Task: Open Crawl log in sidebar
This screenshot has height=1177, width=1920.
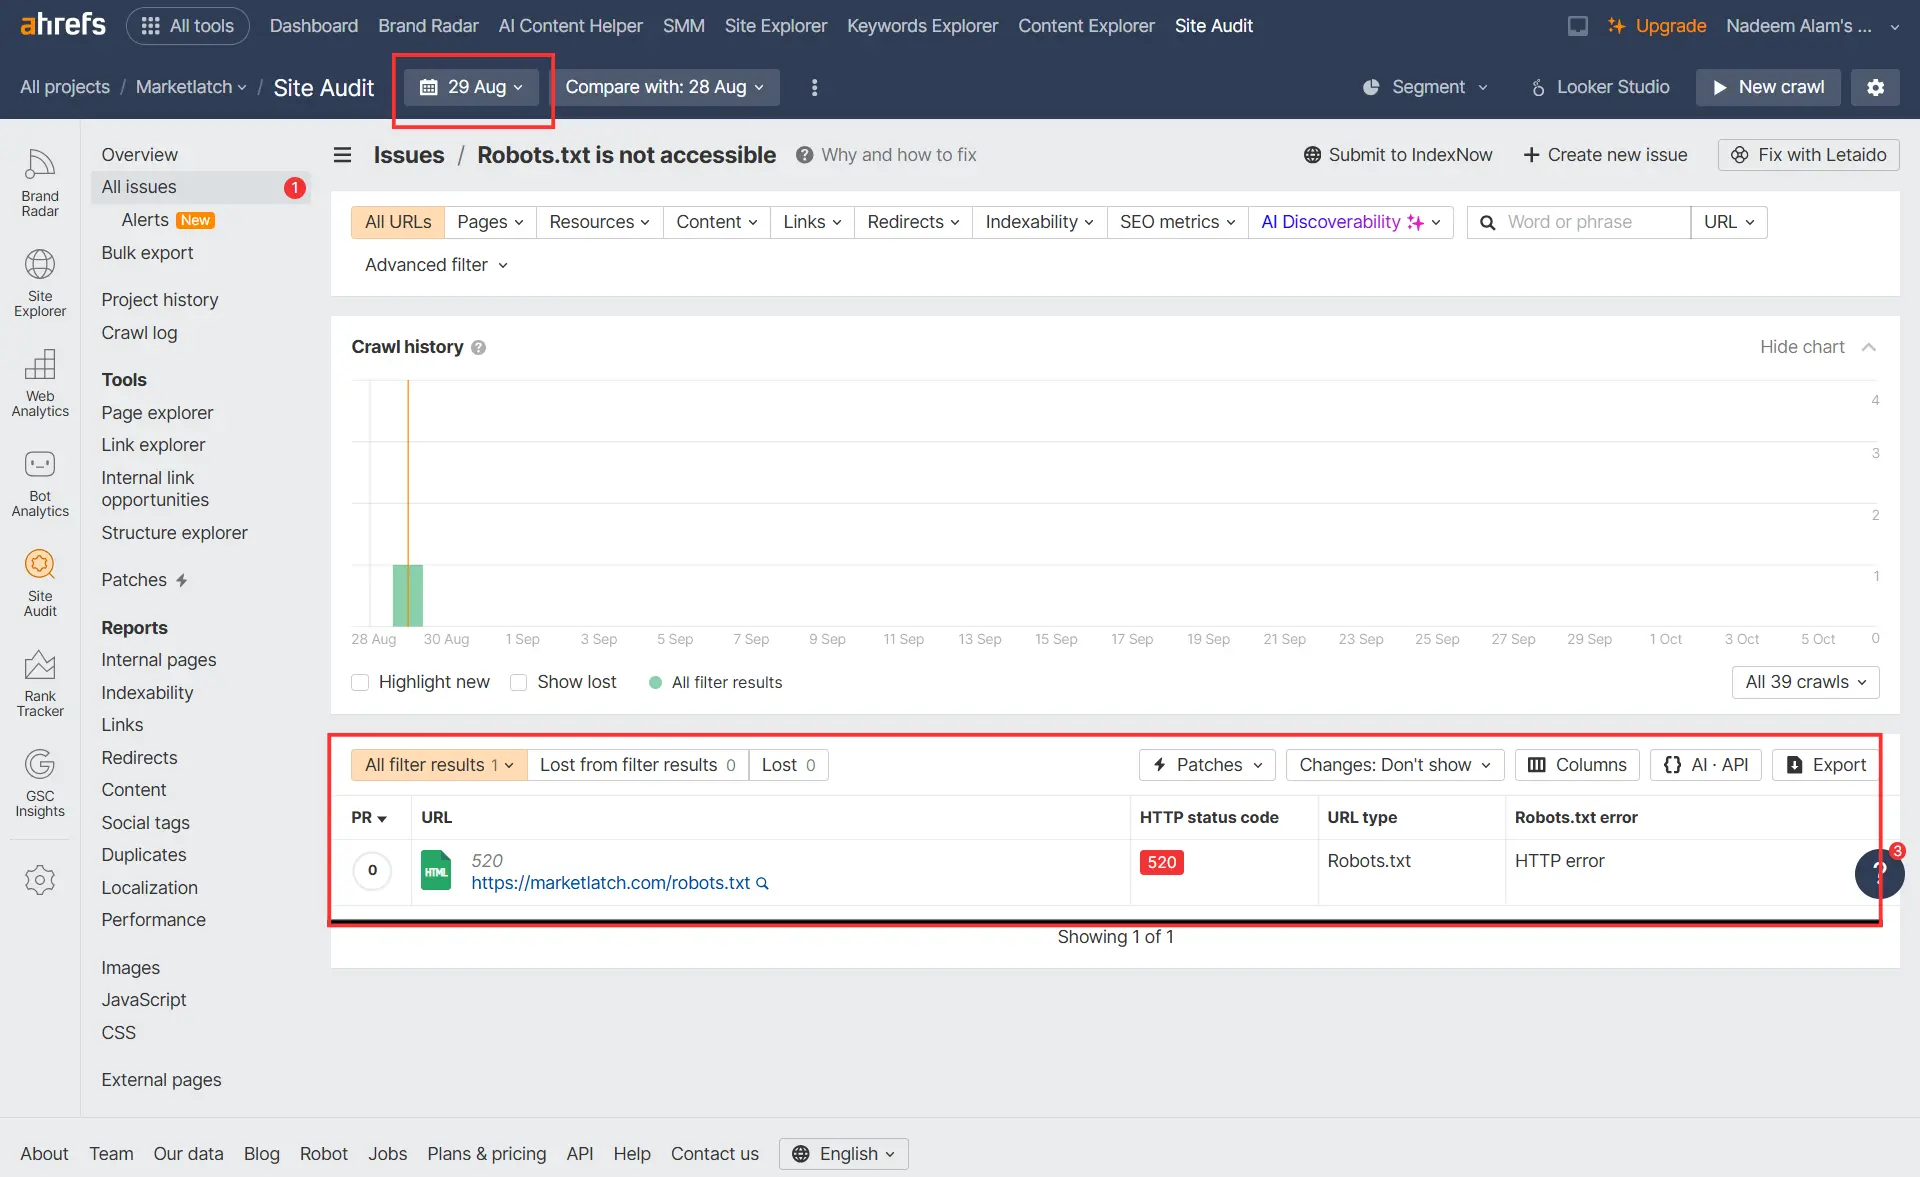Action: (139, 333)
